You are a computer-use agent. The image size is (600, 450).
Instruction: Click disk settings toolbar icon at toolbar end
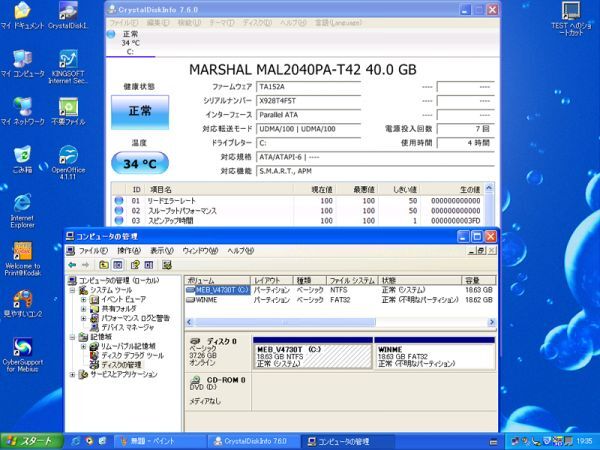tap(166, 265)
